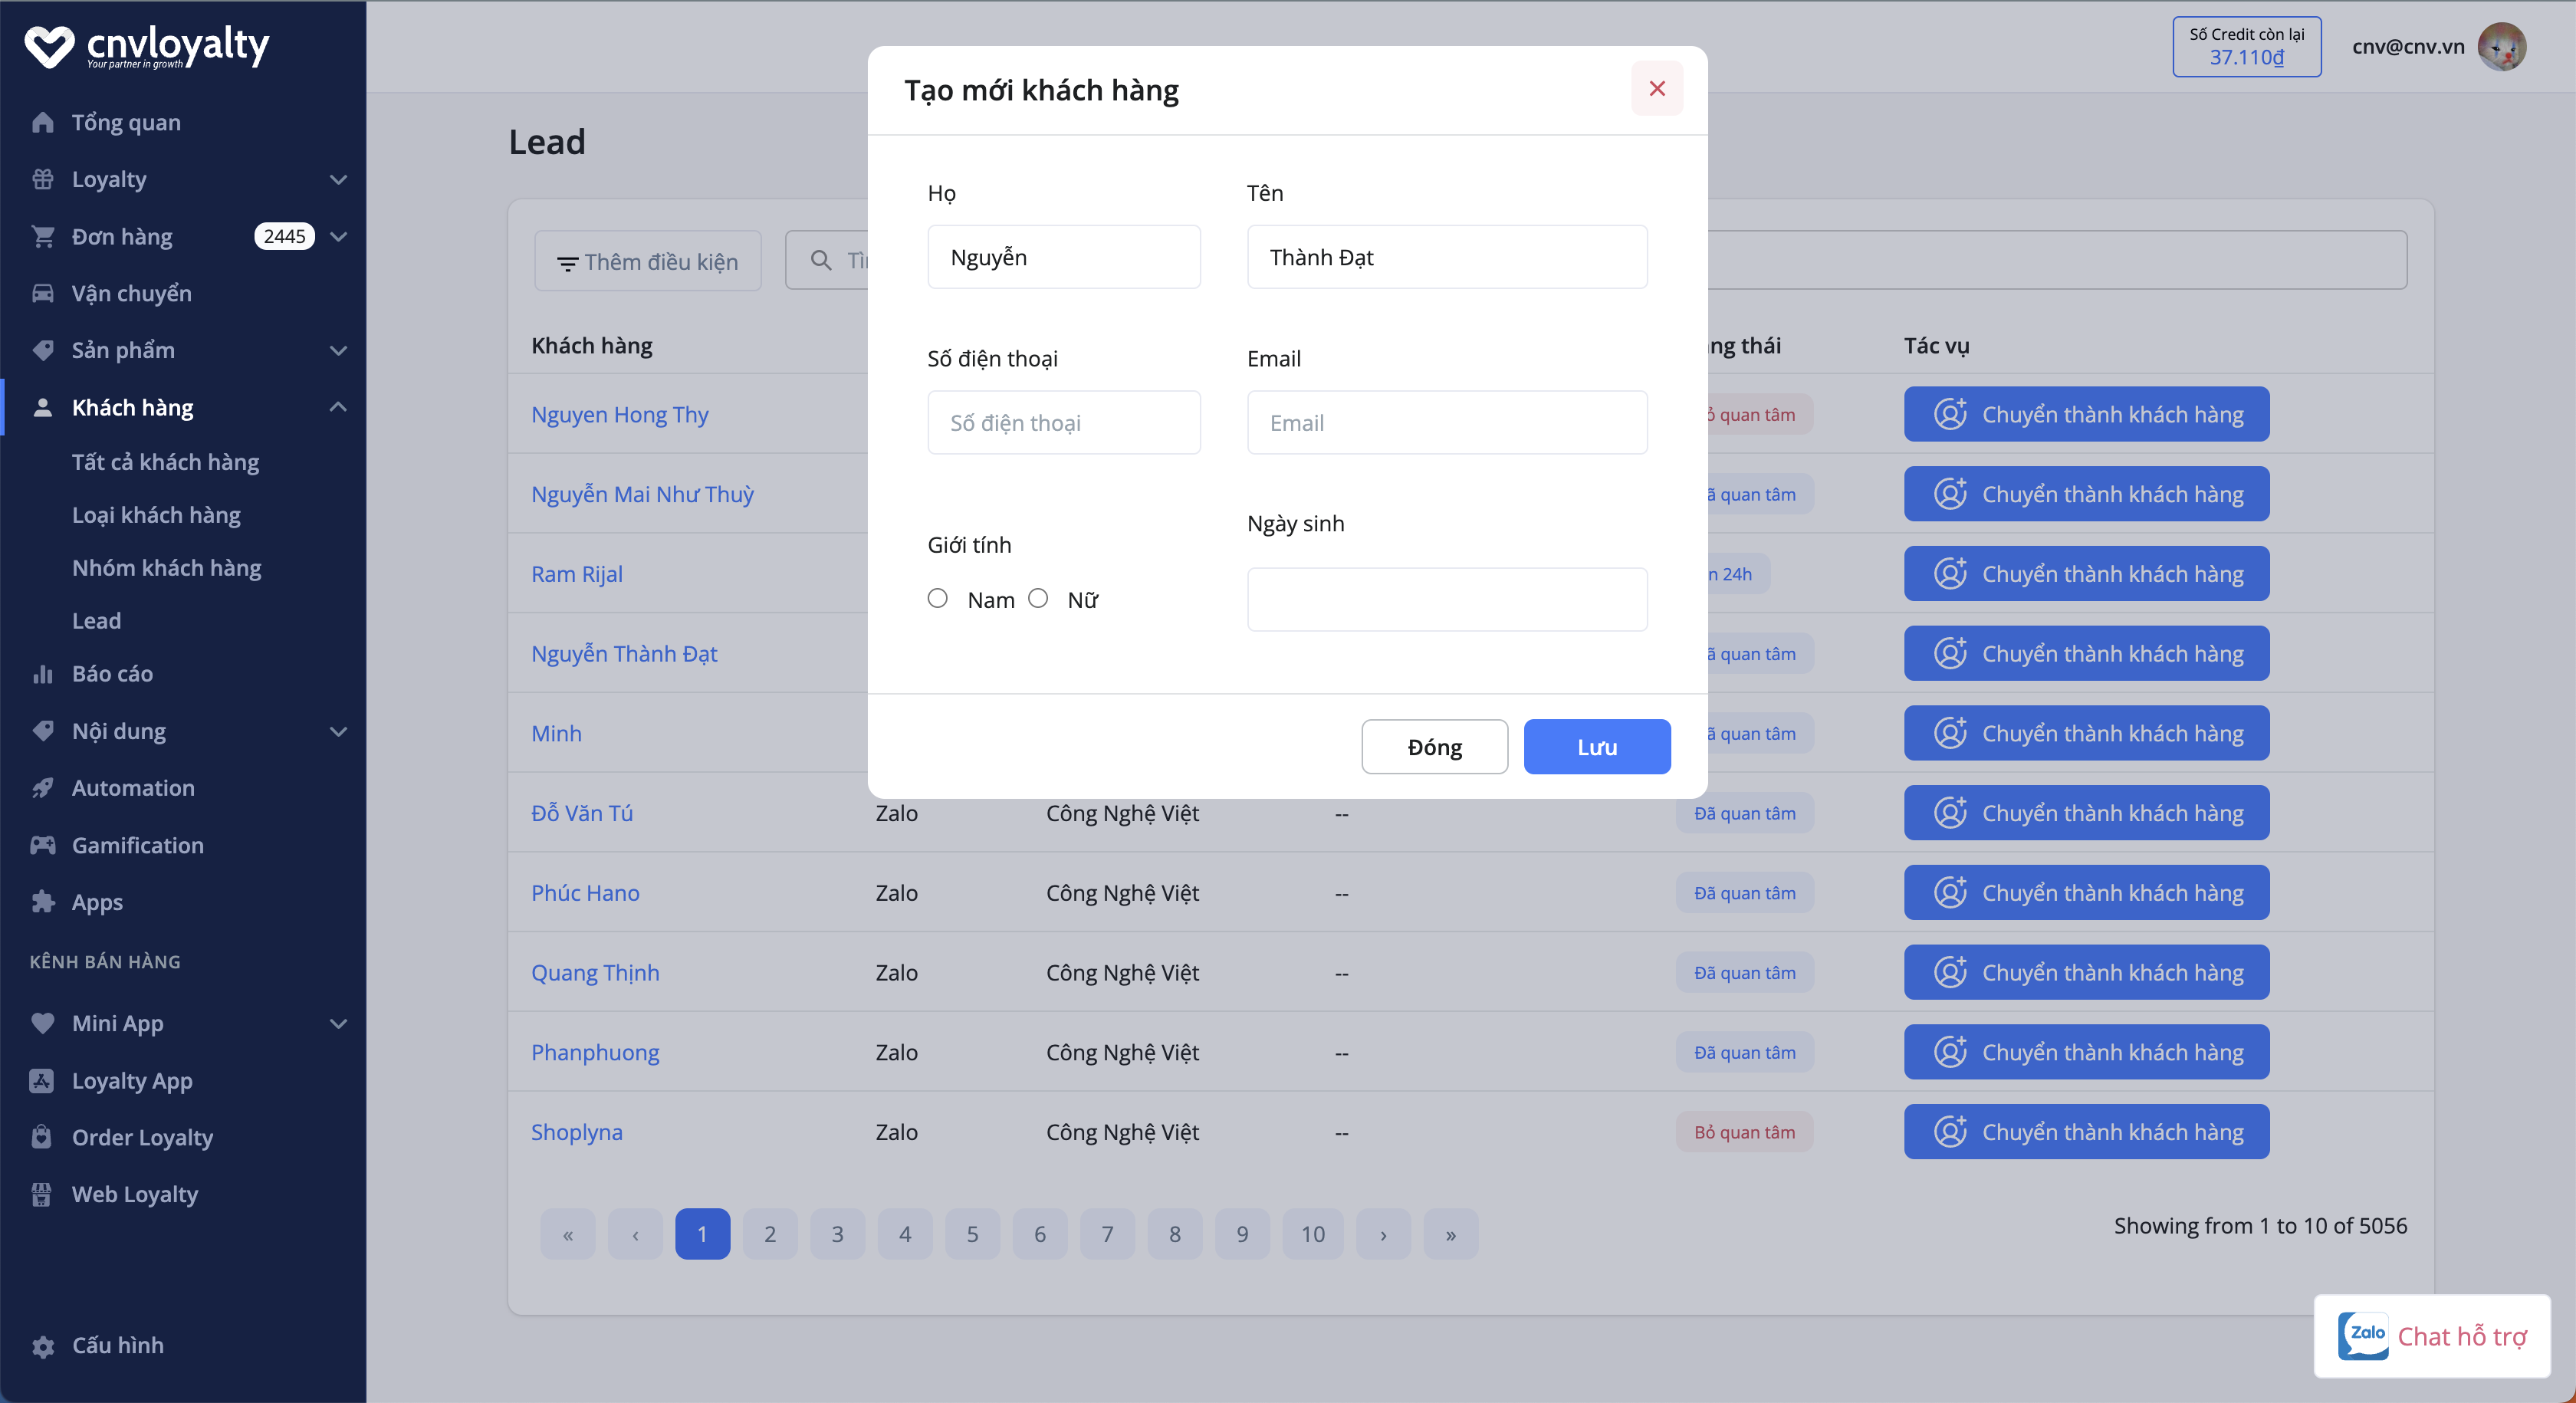Click the Số điện thoại input field
Screen dimensions: 2576x1403
click(x=1063, y=423)
